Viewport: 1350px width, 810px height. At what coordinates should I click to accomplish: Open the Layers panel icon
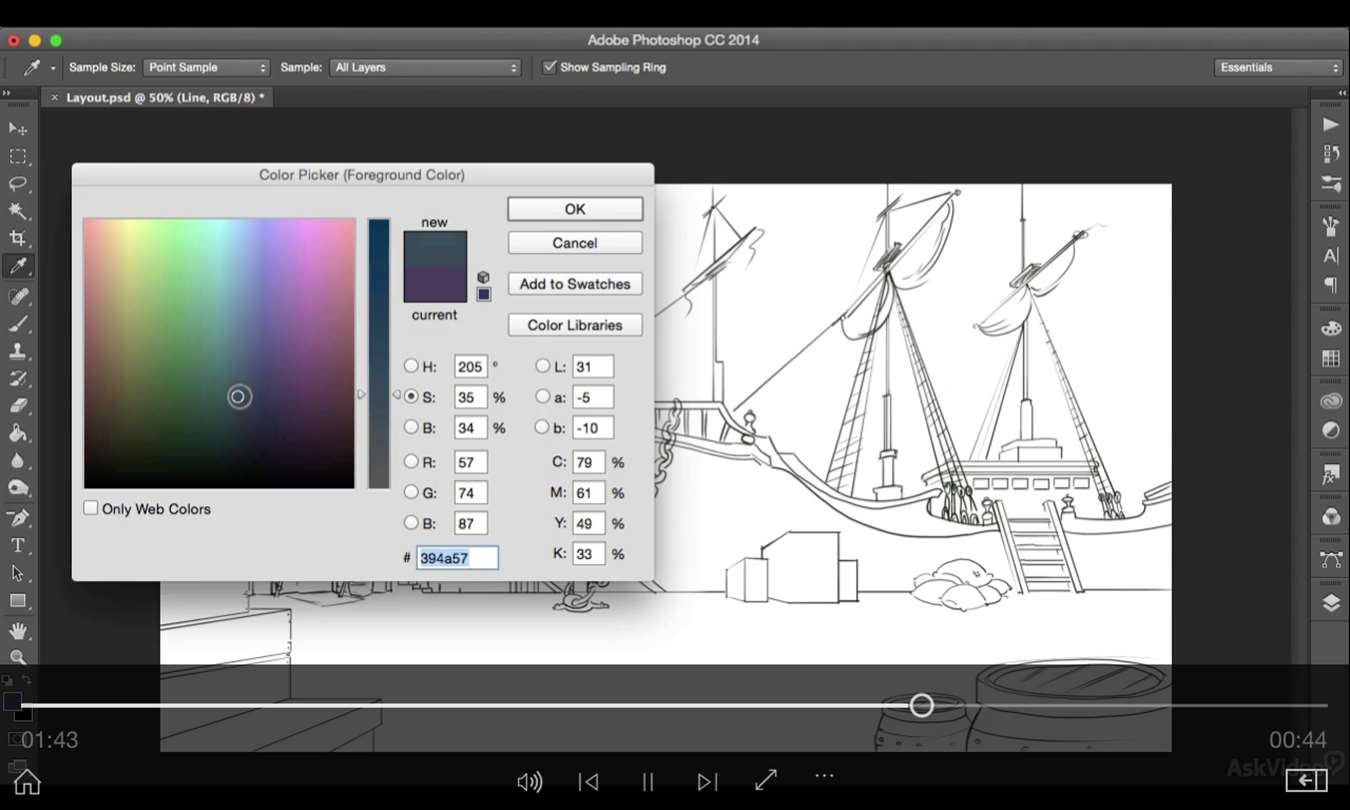tap(1331, 603)
